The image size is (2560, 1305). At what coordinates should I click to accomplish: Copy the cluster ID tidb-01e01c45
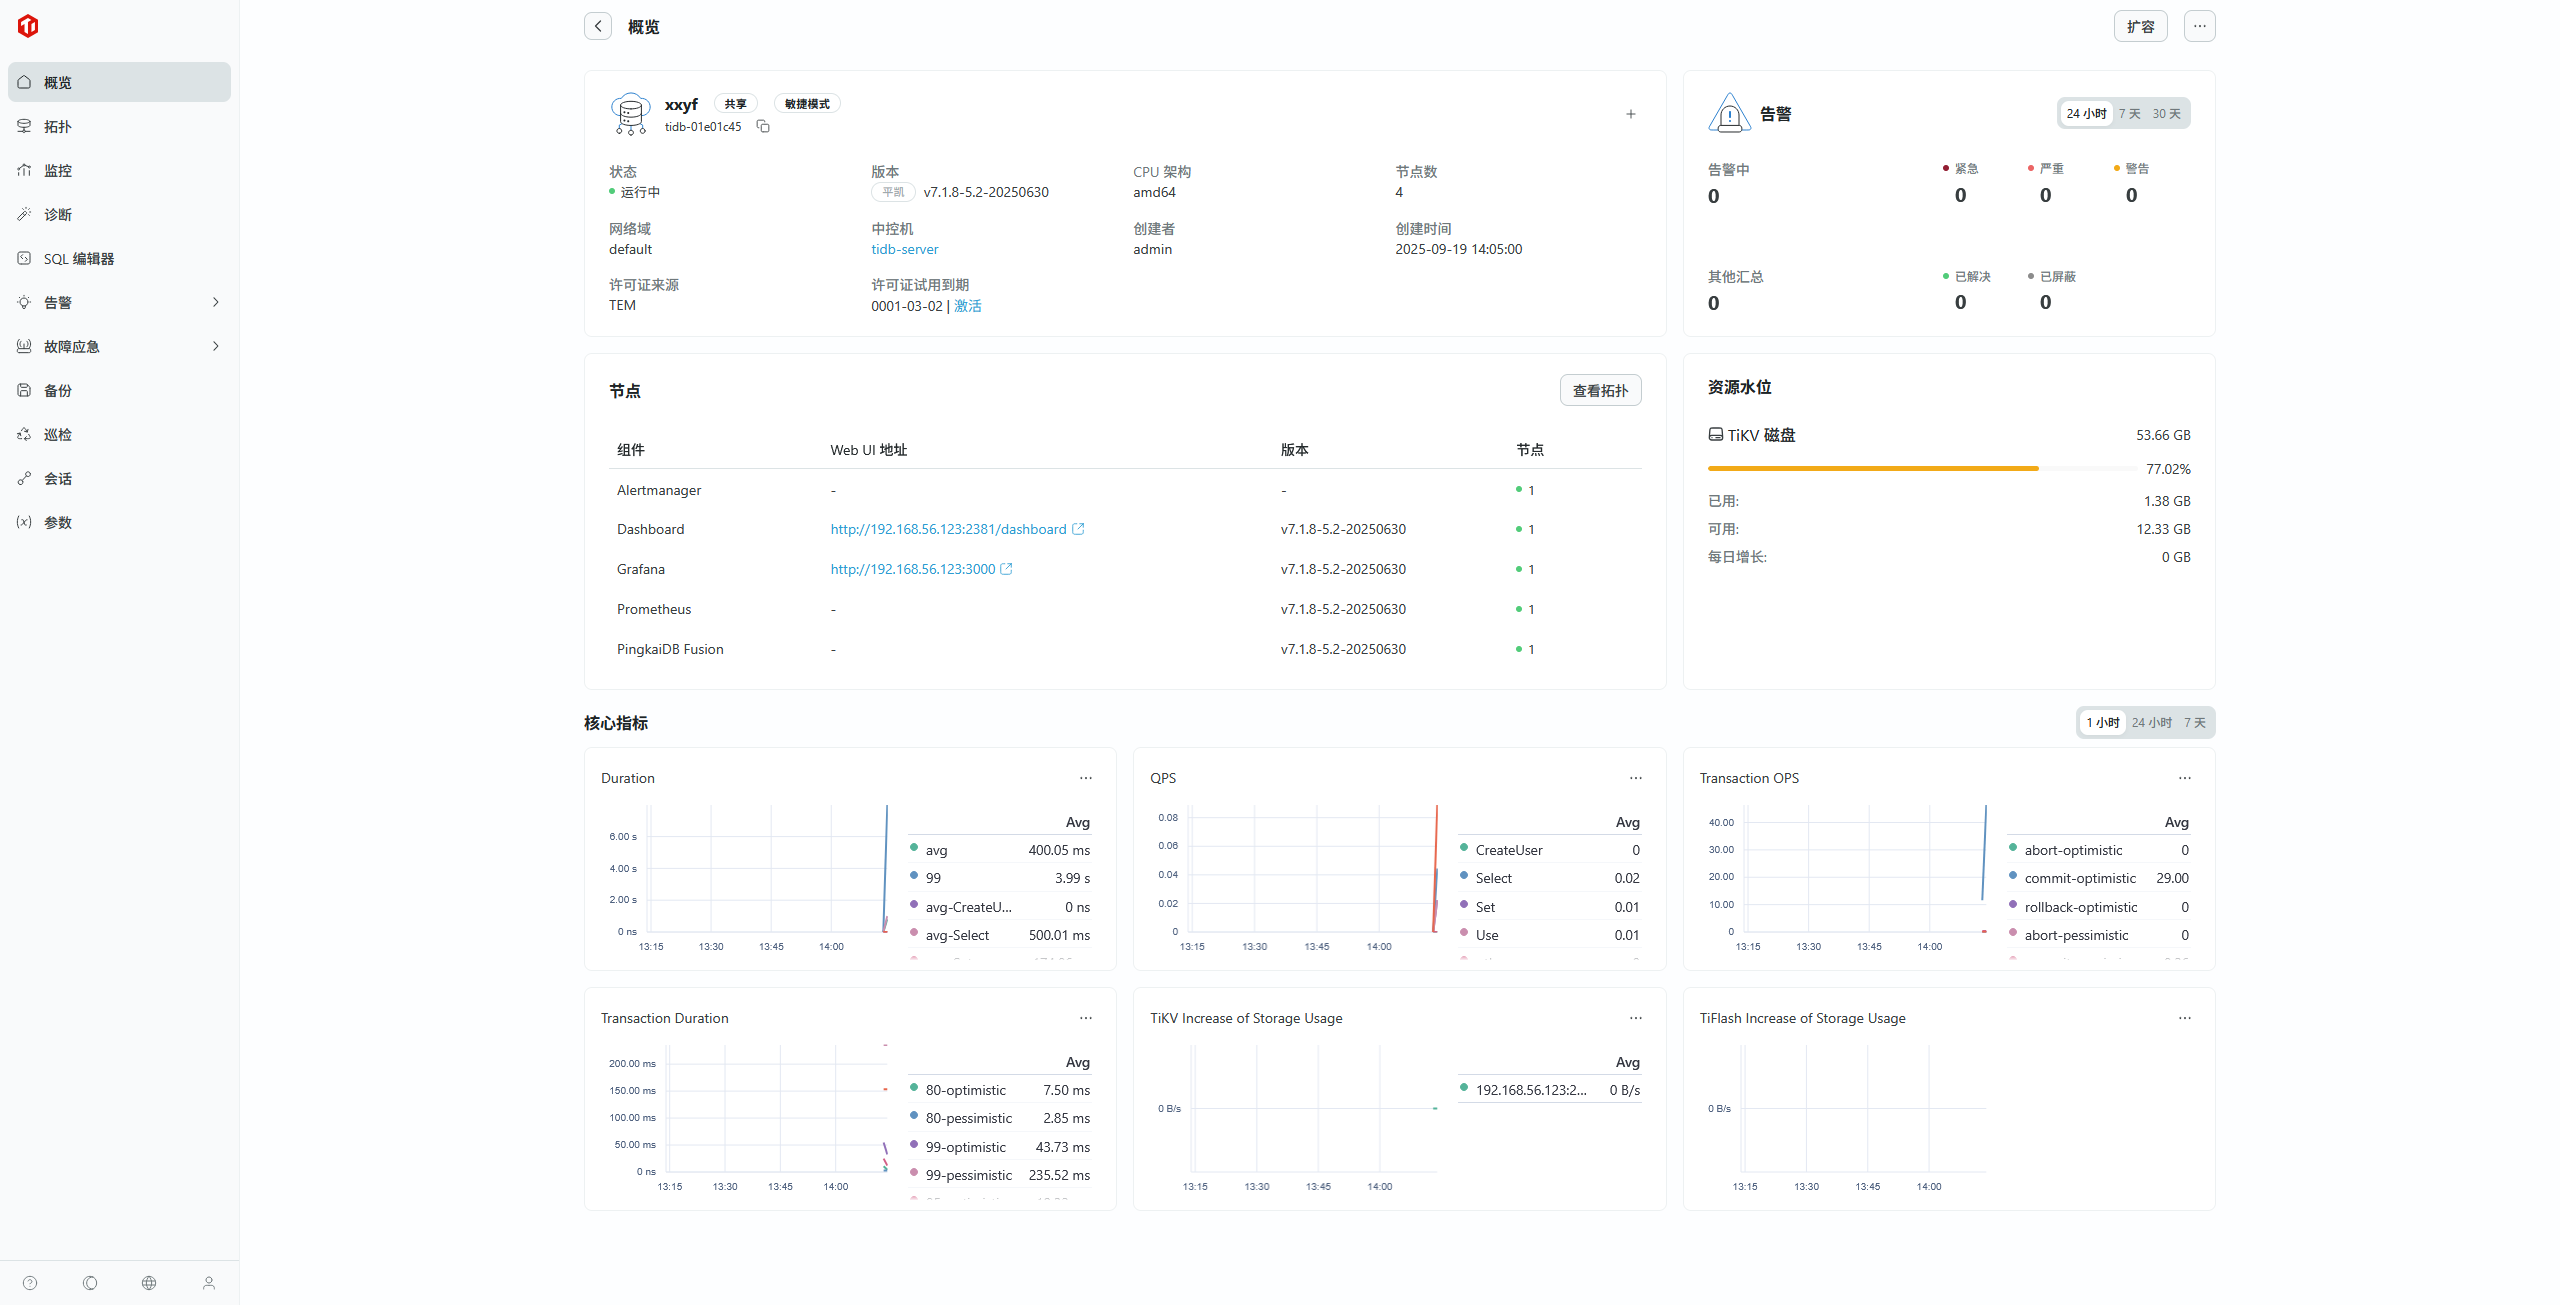click(763, 126)
